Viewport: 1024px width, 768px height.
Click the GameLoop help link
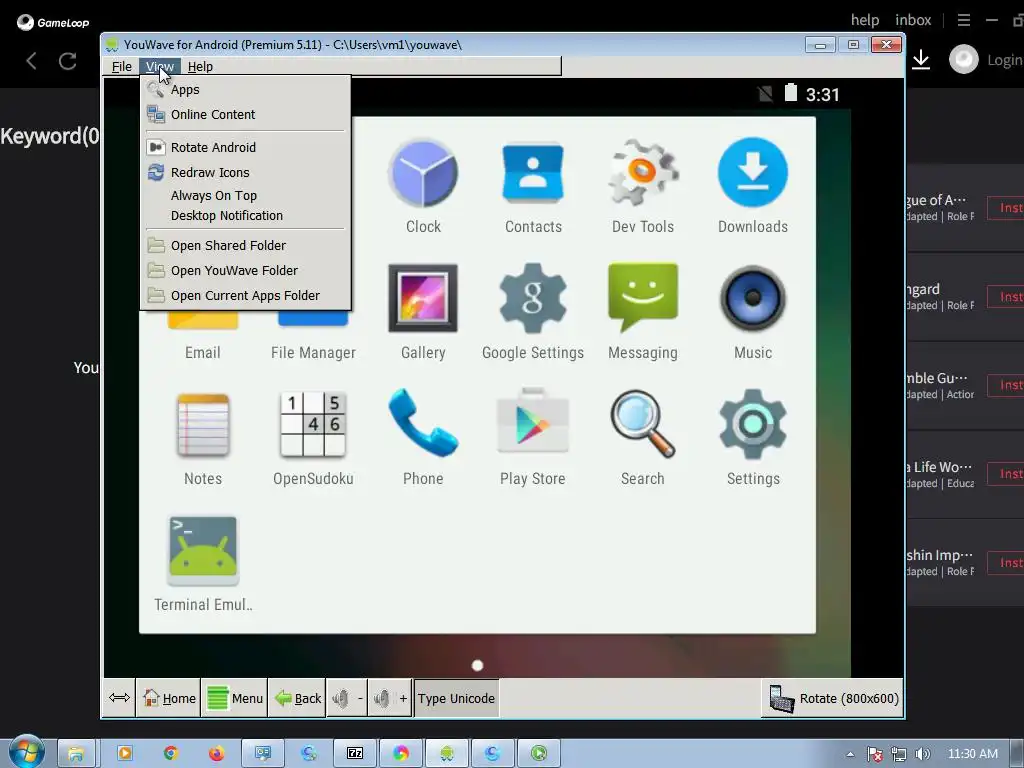[x=865, y=20]
